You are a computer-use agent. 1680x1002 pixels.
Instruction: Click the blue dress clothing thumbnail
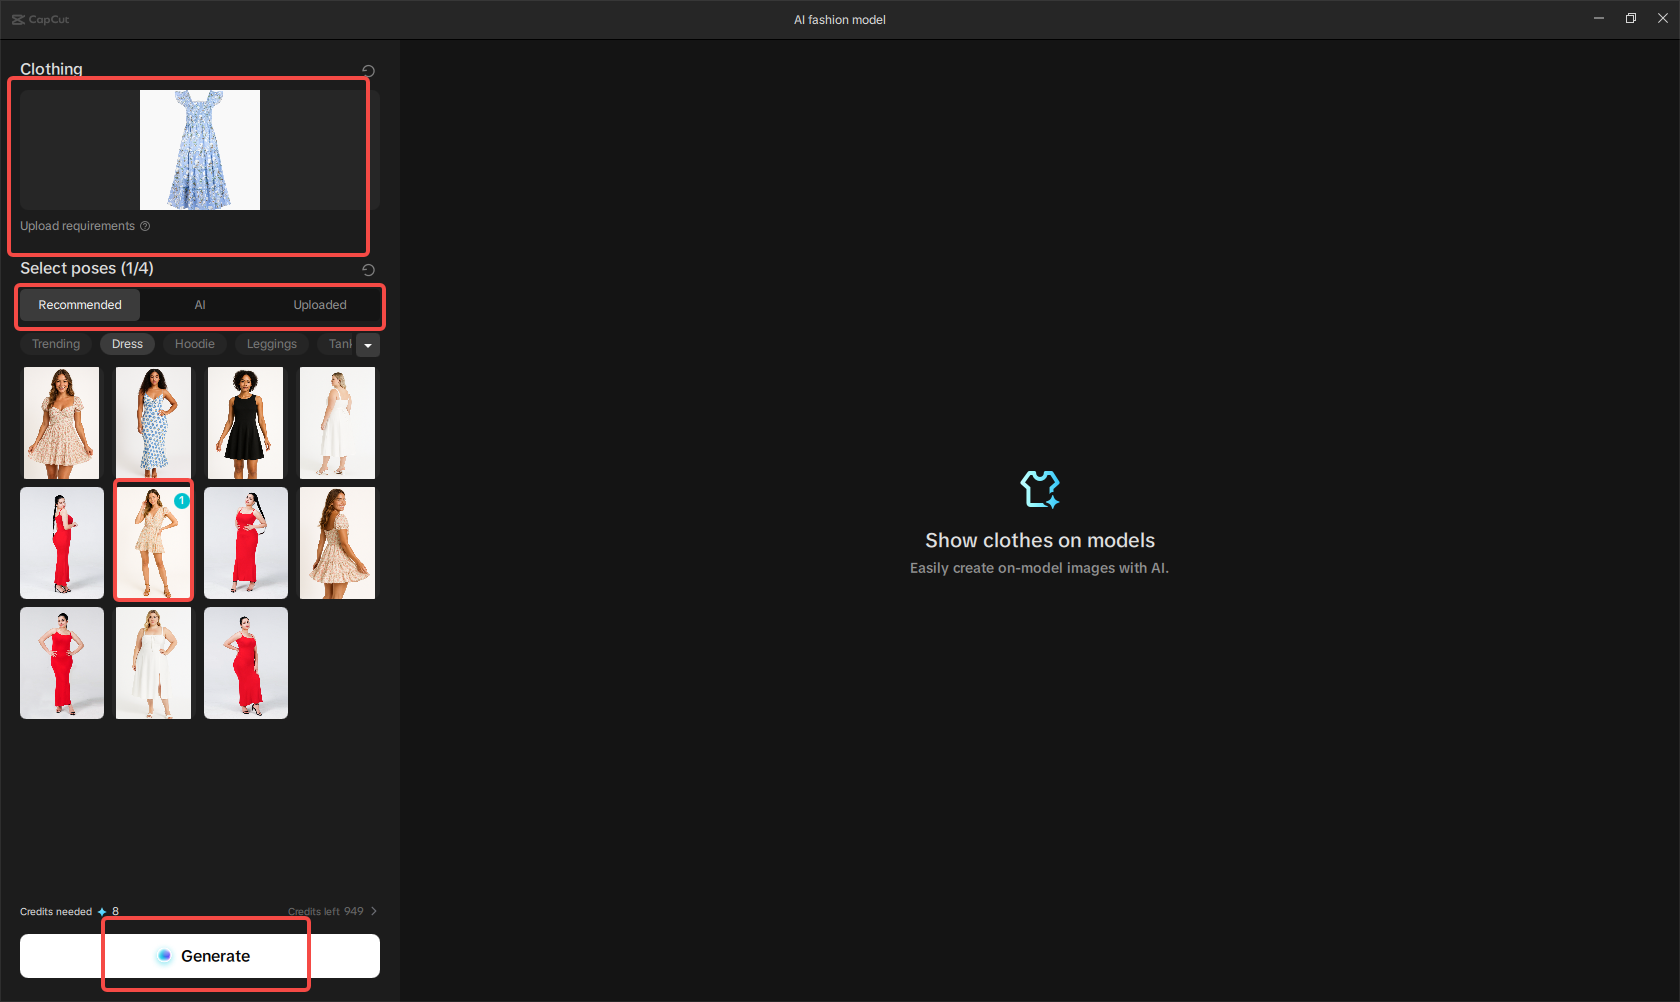coord(199,150)
